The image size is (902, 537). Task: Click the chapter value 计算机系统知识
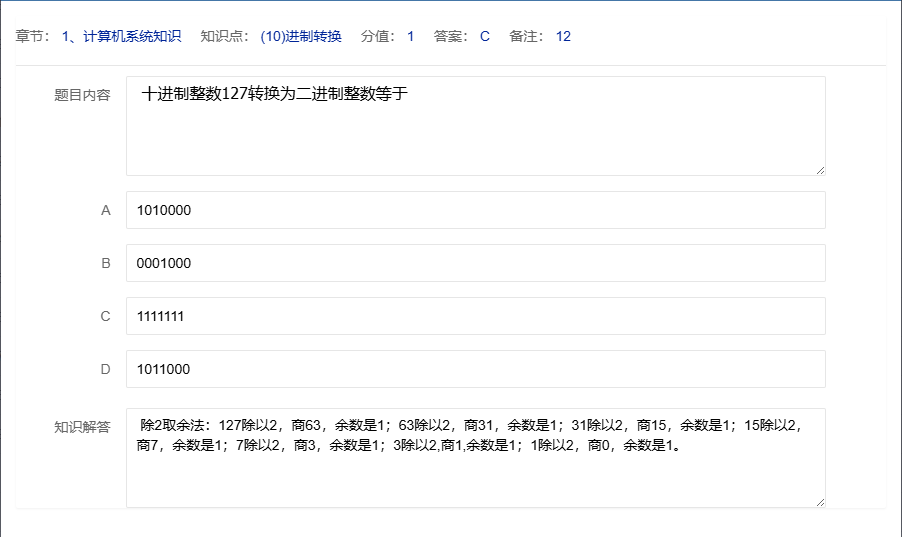tap(121, 37)
